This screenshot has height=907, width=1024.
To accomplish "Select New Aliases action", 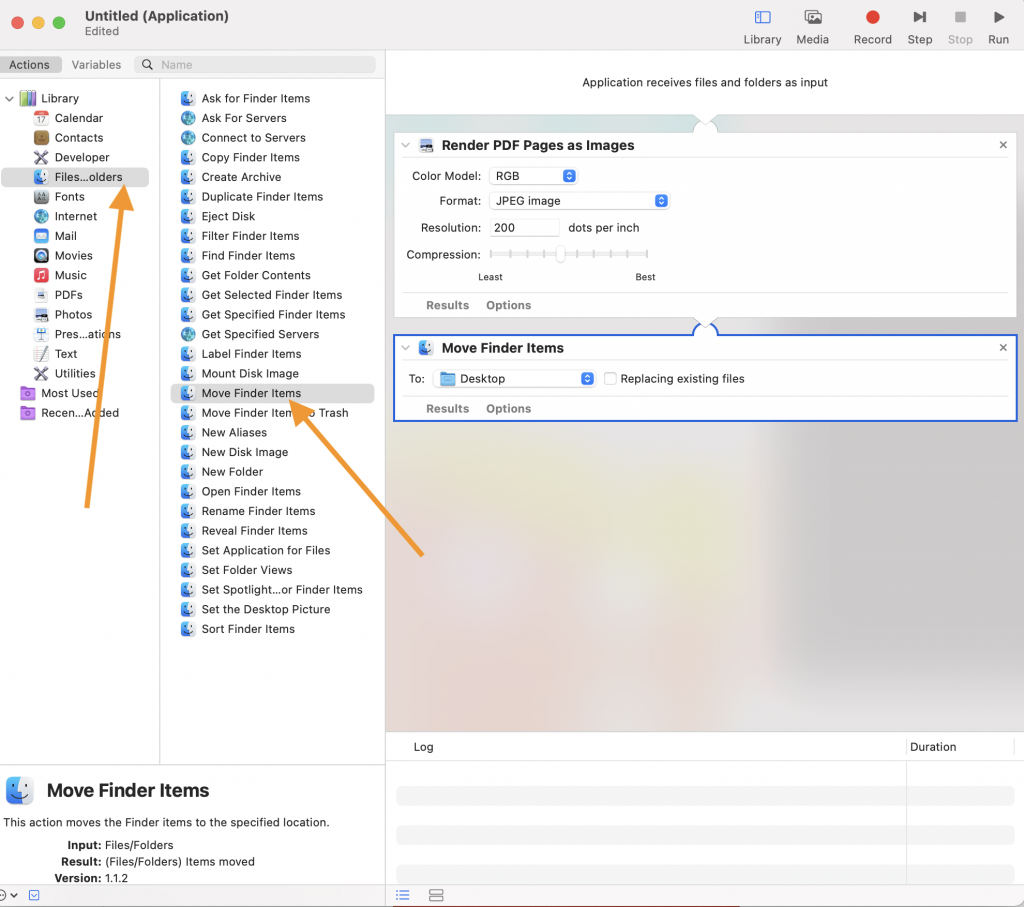I will tap(234, 432).
